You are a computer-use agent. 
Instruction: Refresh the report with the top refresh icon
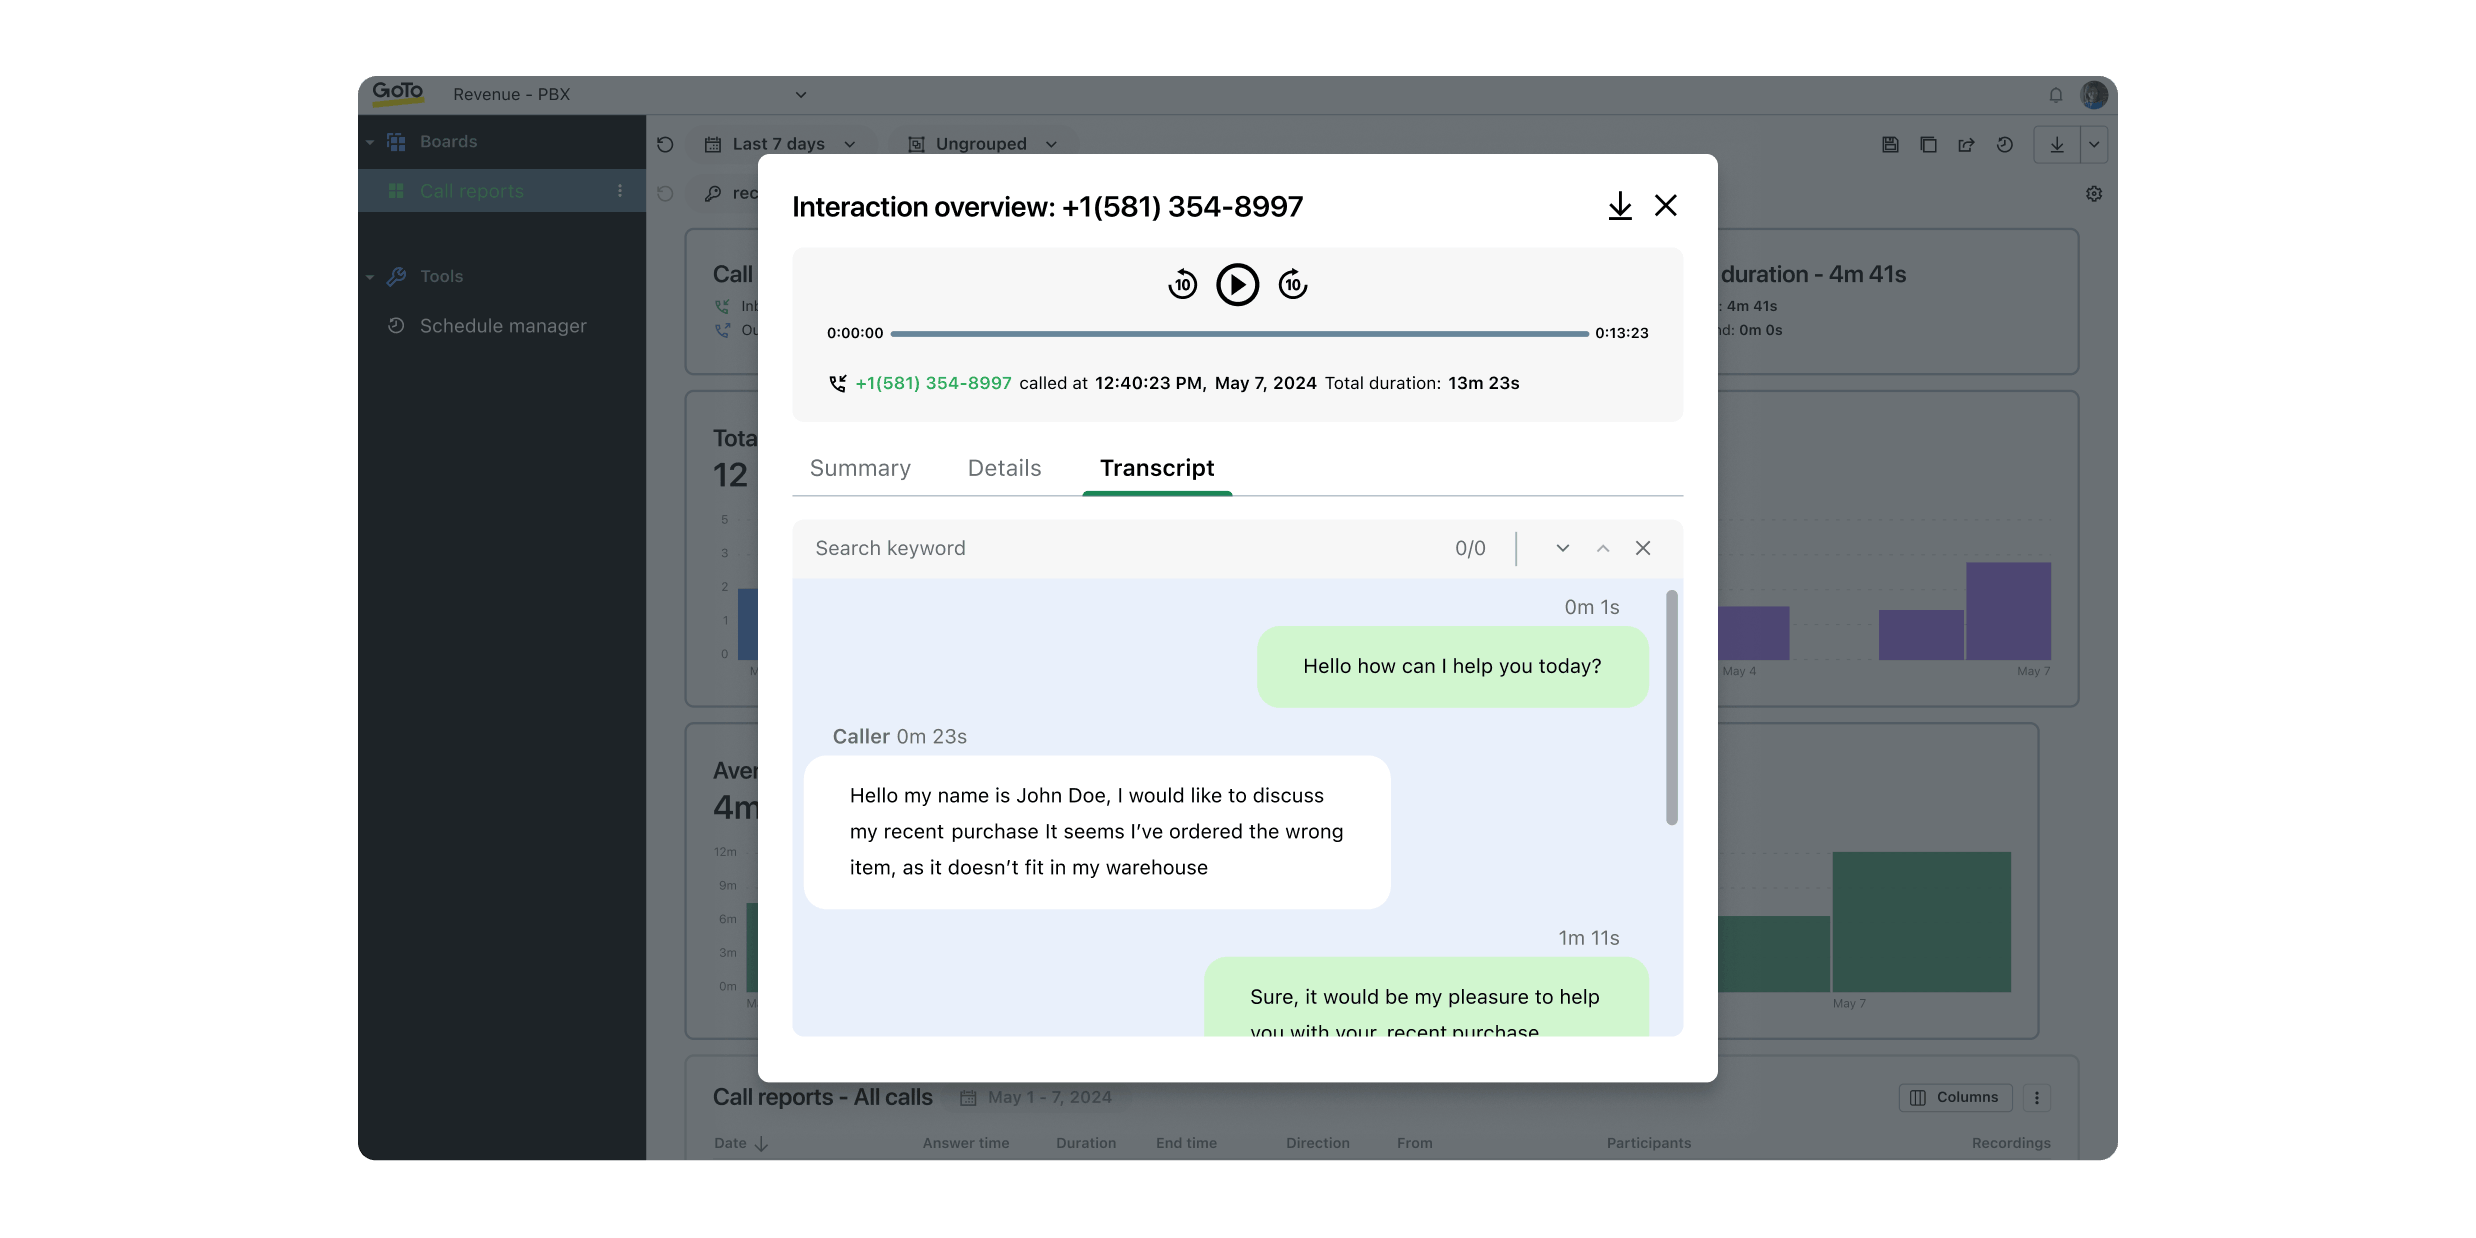pos(665,145)
